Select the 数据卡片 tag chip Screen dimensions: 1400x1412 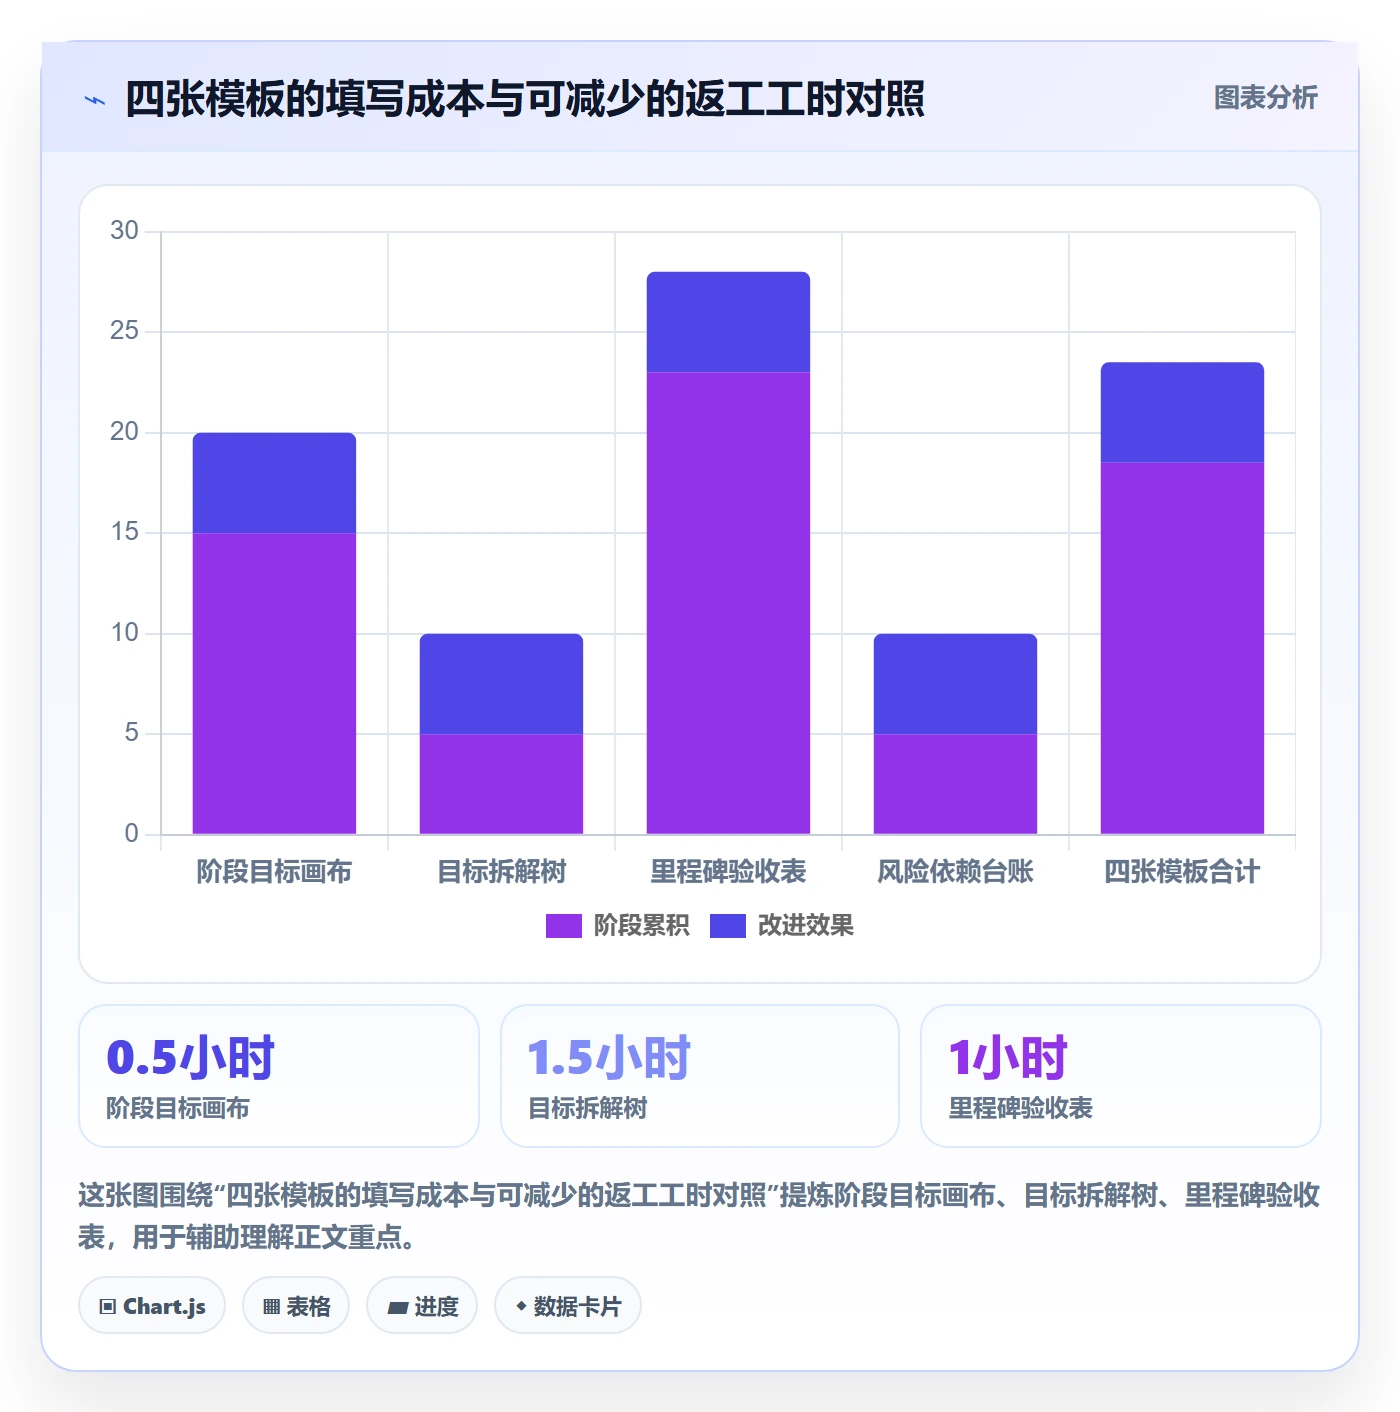coord(567,1305)
